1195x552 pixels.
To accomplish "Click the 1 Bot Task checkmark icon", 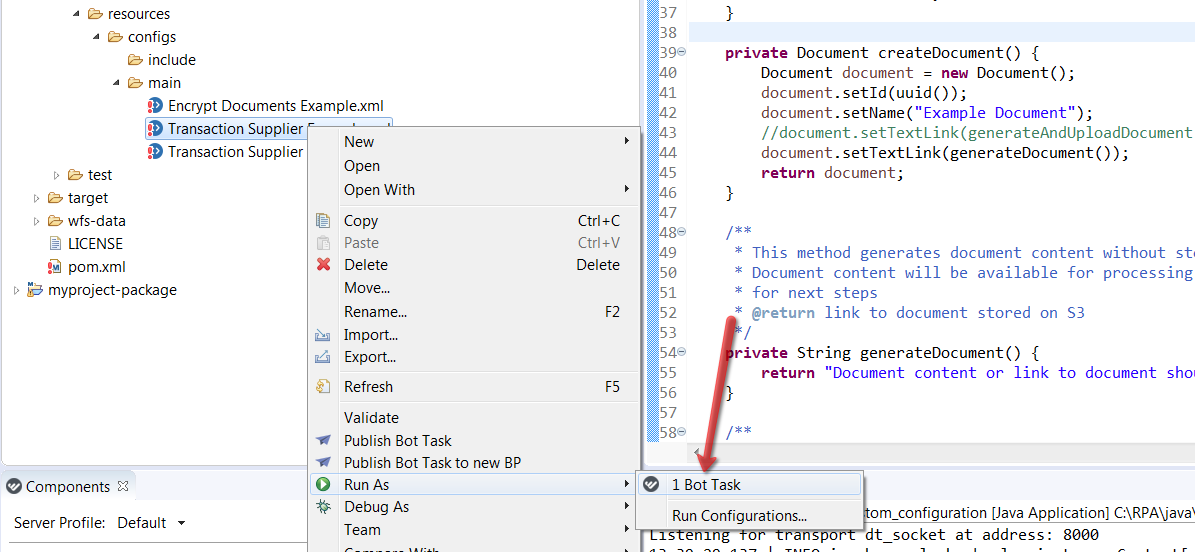I will point(651,484).
